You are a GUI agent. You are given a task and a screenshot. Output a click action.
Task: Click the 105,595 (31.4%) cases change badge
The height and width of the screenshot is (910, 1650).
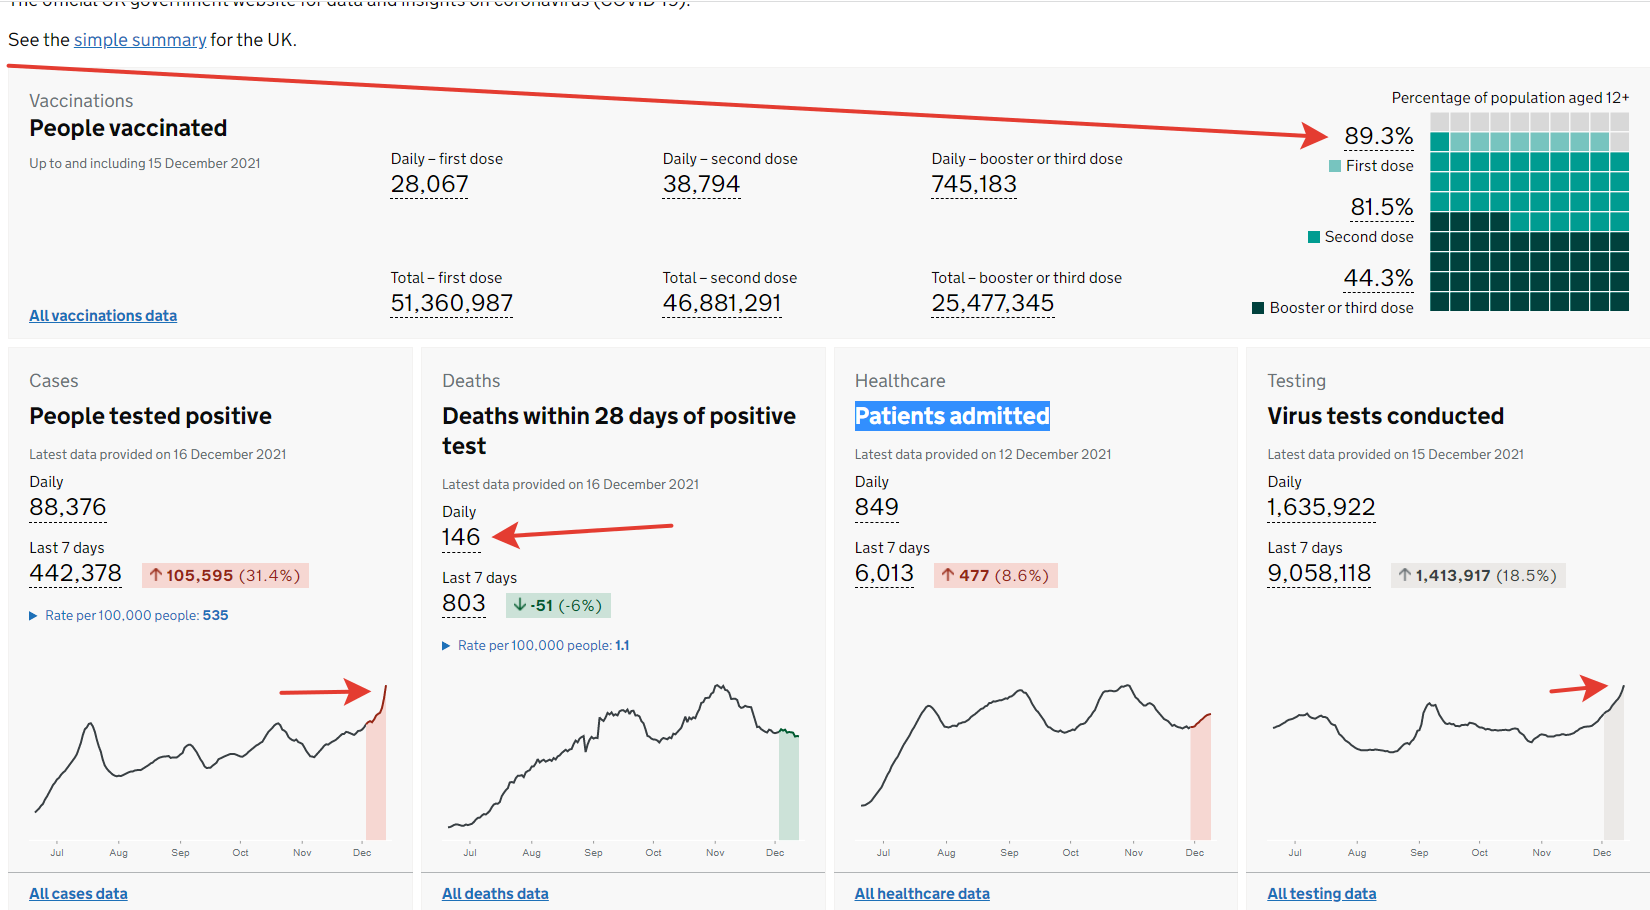point(225,575)
